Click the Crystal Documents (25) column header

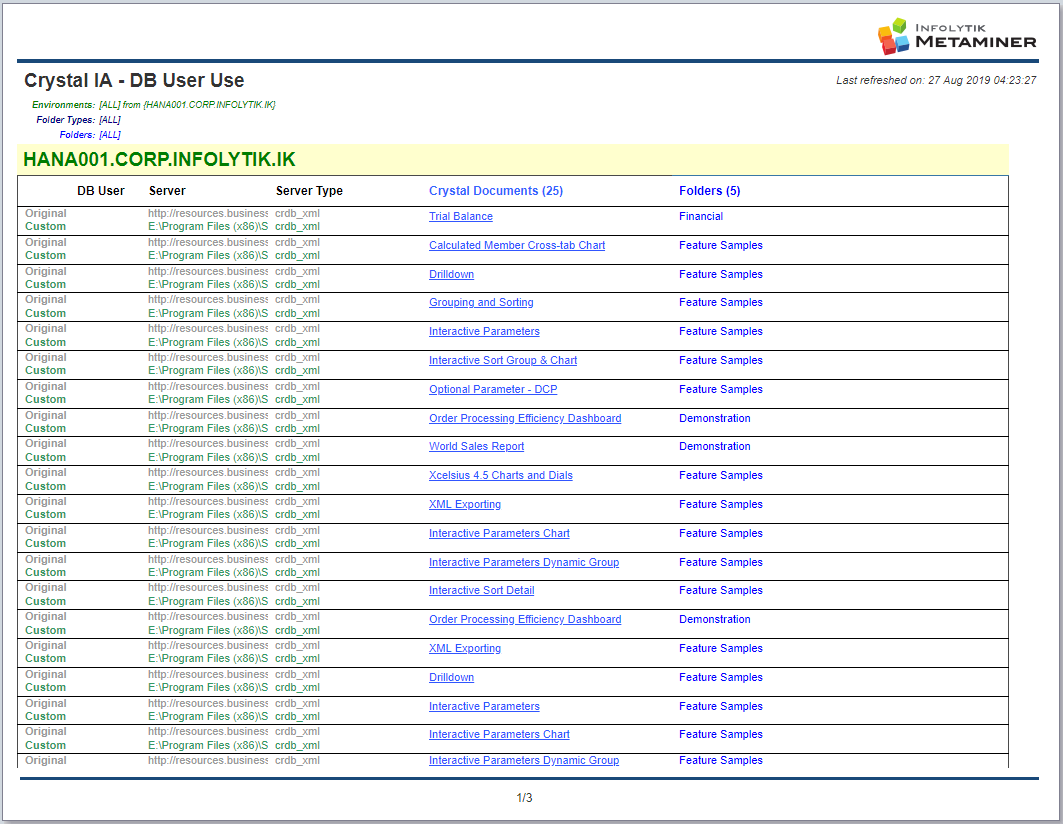point(496,191)
